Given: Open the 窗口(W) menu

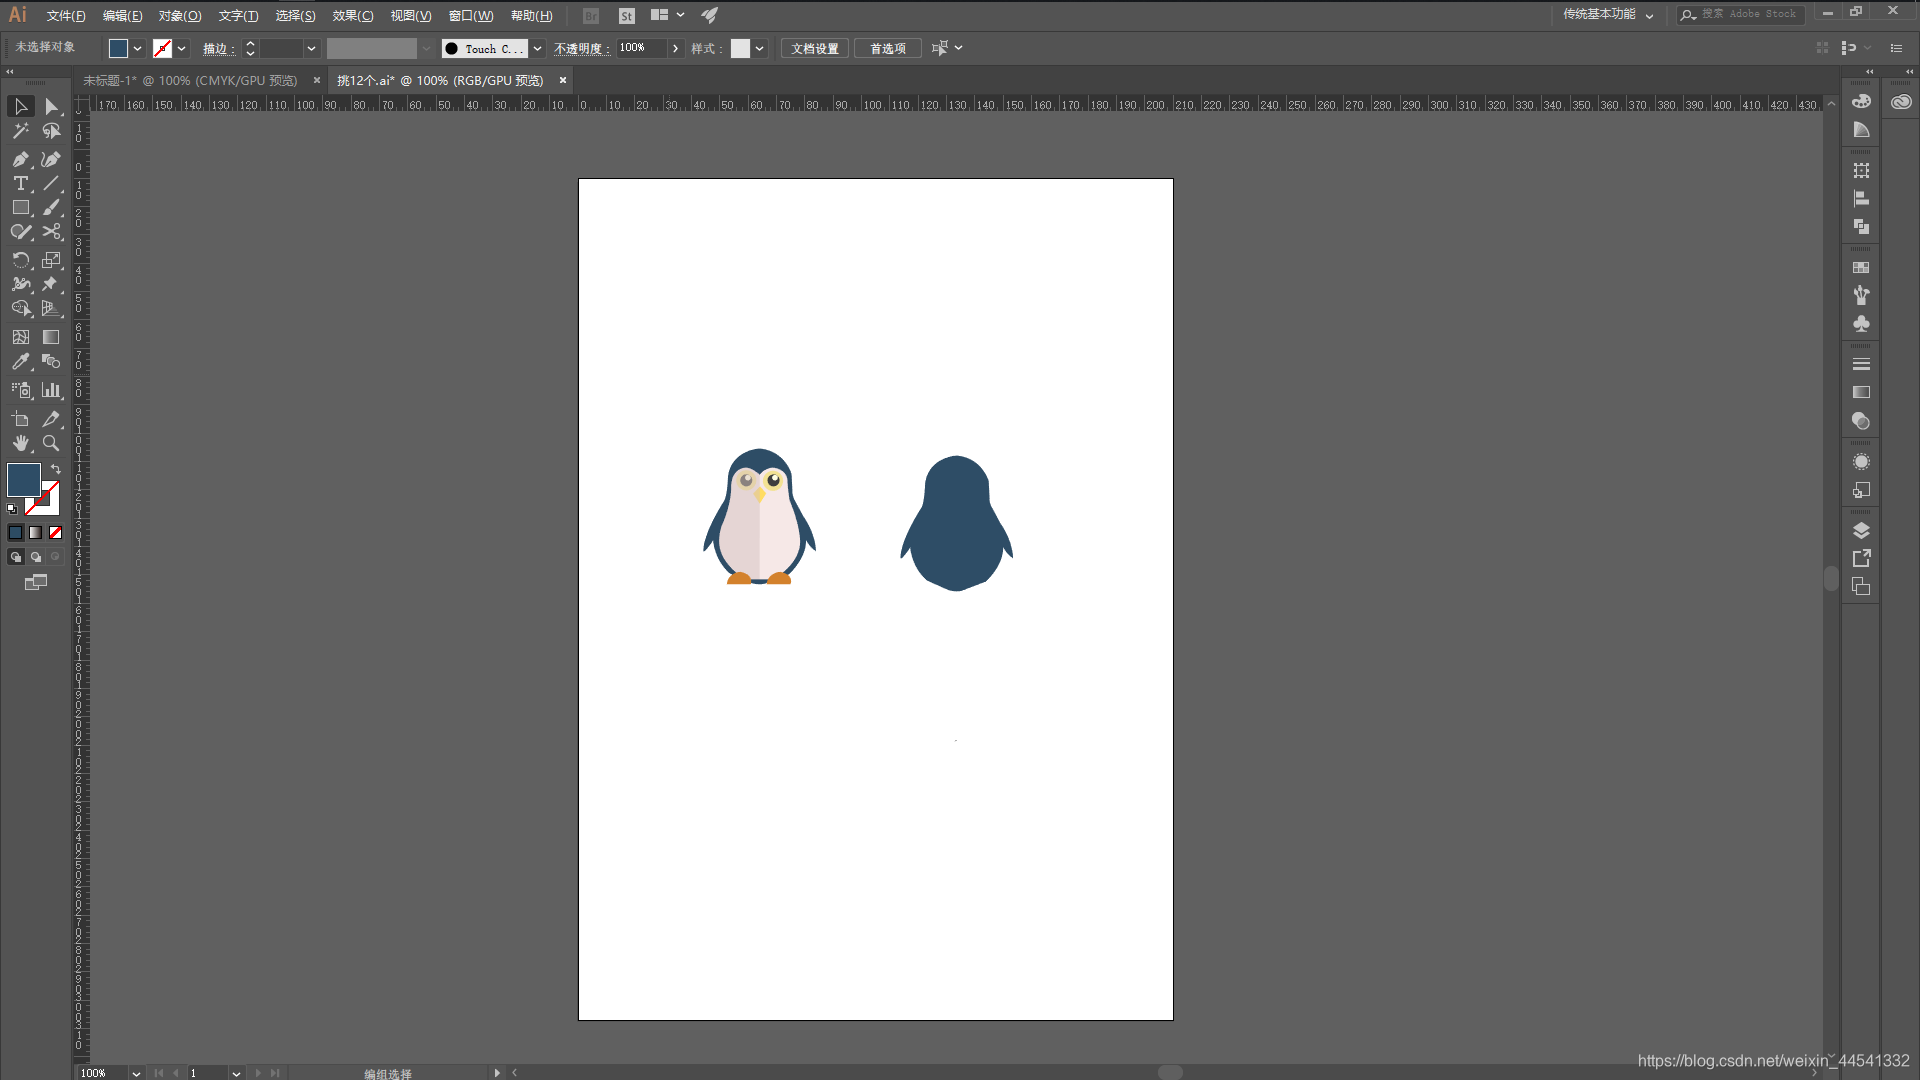Looking at the screenshot, I should (471, 16).
